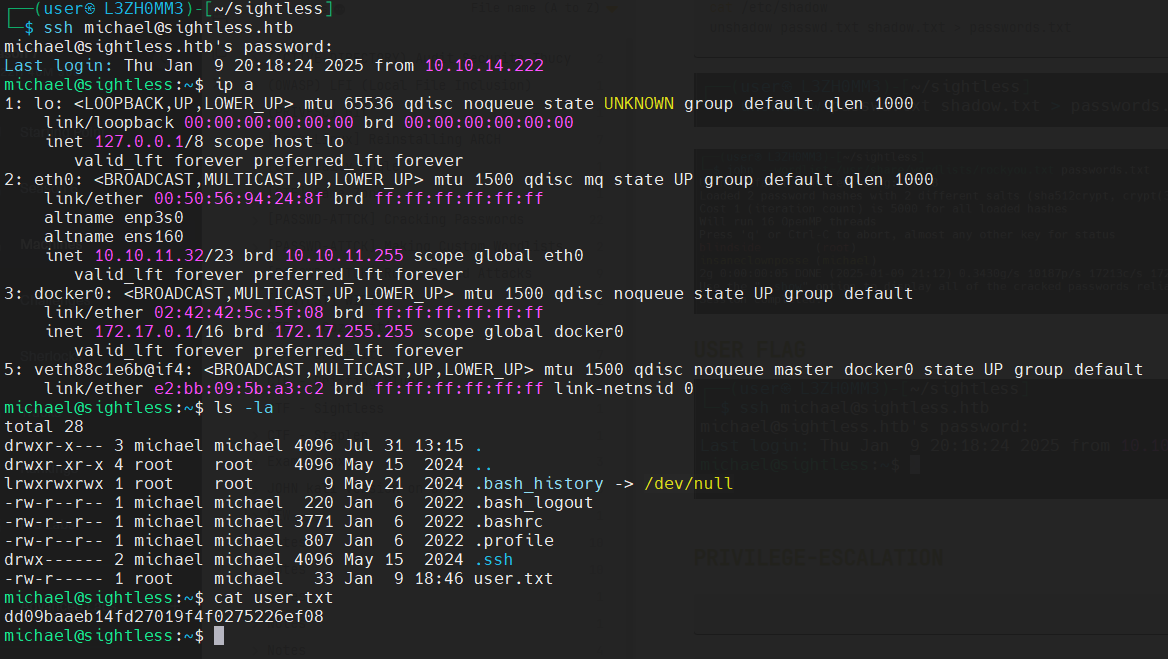Select the user flag hash dd09baaeb14fd...
The height and width of the screenshot is (659, 1168).
164,617
